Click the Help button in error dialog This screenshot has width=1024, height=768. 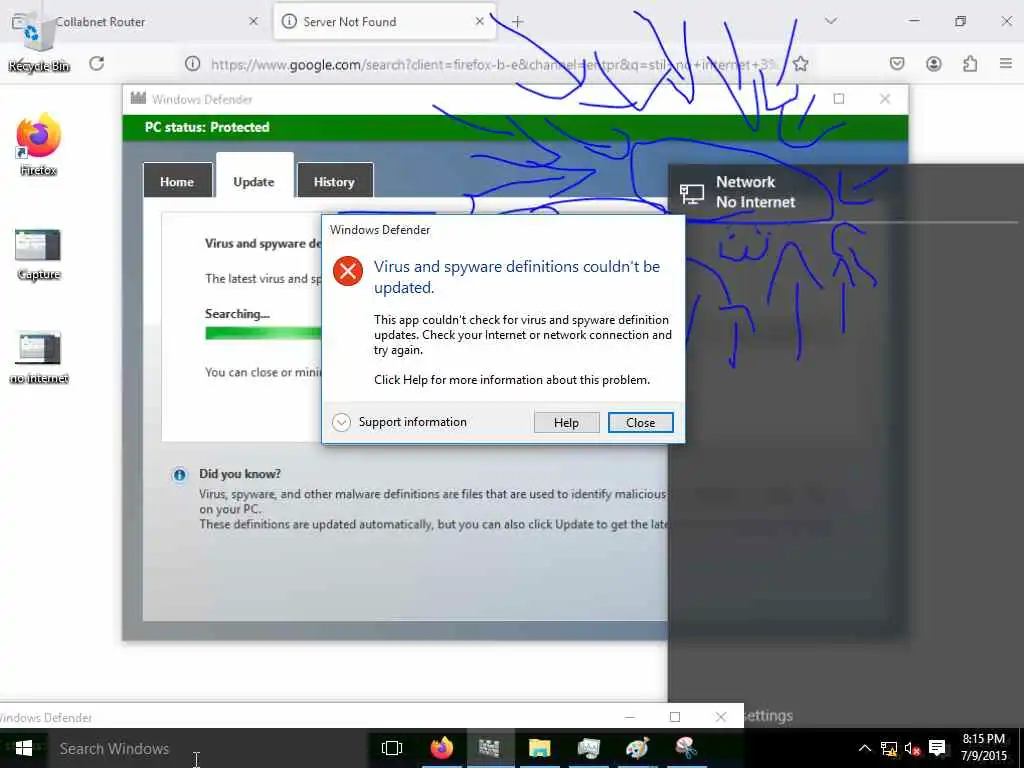click(566, 423)
